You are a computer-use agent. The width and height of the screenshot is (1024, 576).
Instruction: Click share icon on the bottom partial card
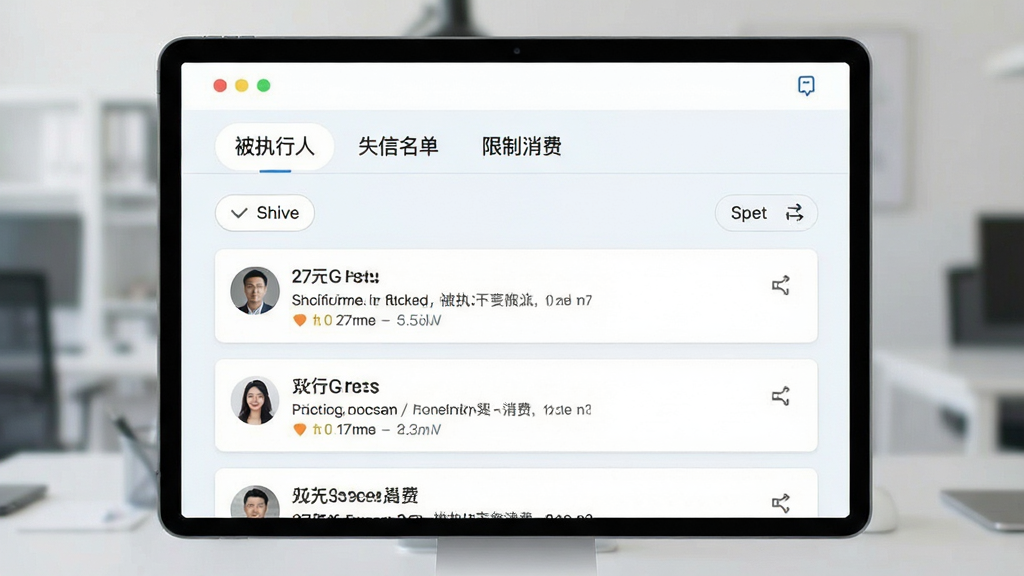click(780, 503)
